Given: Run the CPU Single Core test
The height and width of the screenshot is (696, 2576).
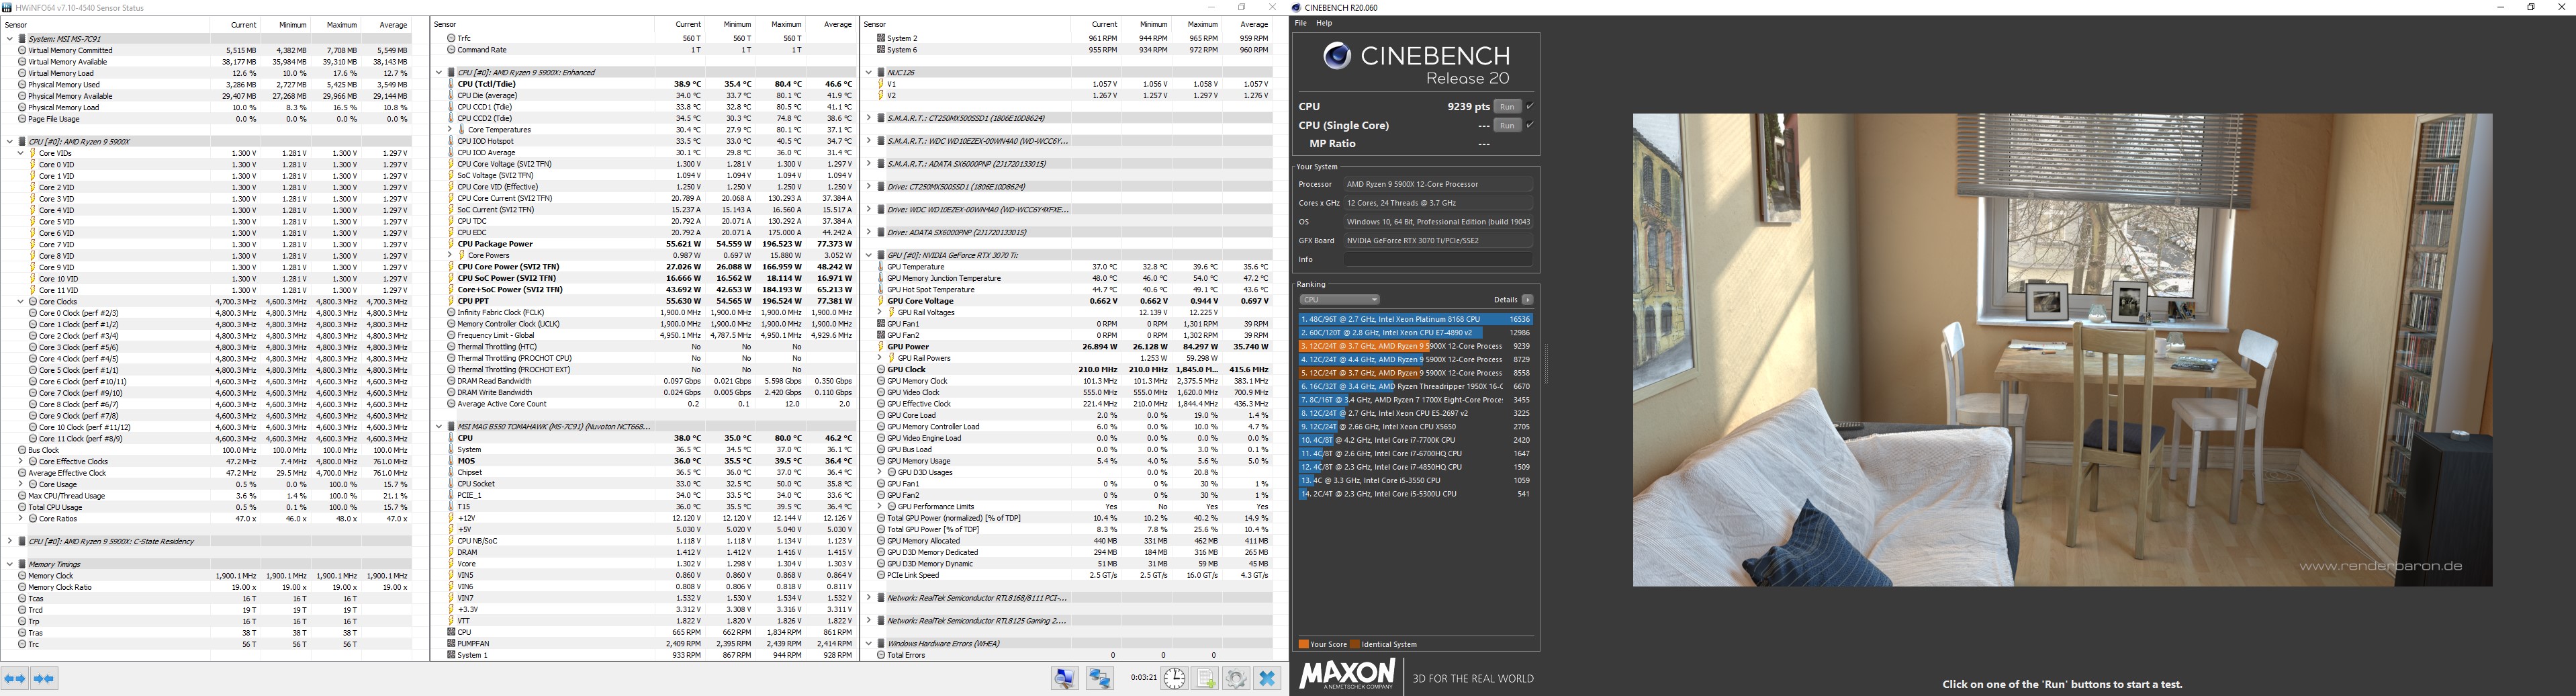Looking at the screenshot, I should (1507, 125).
